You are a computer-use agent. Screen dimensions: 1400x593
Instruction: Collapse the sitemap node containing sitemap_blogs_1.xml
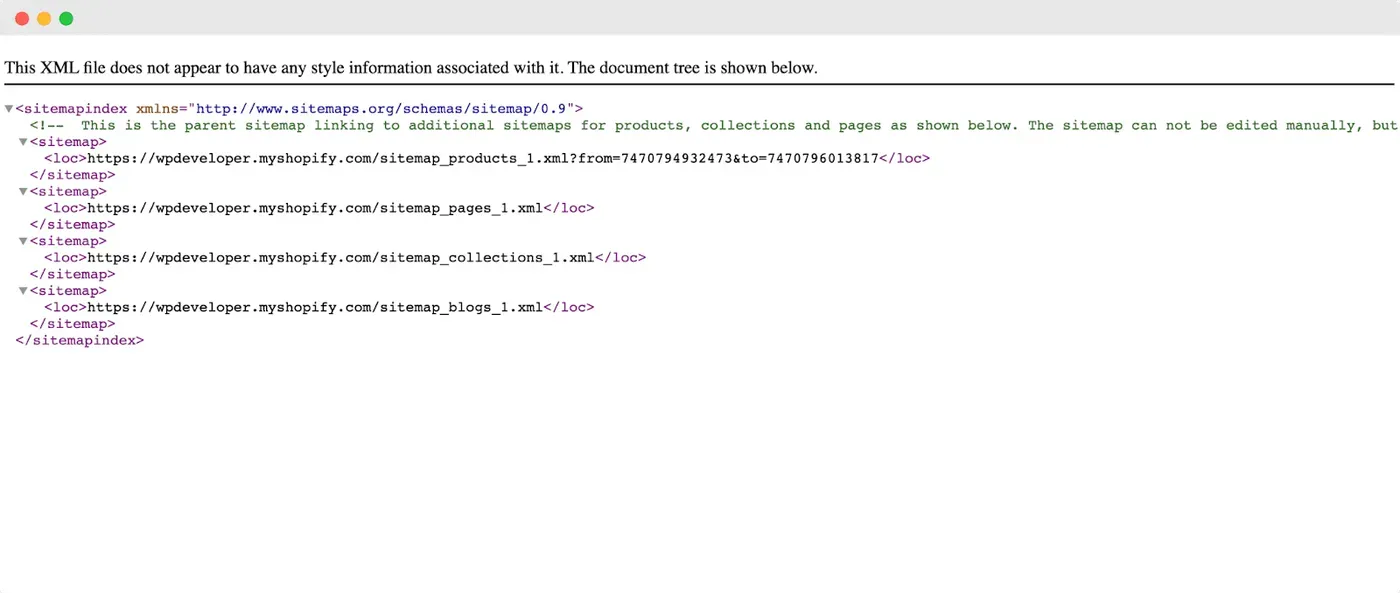23,291
